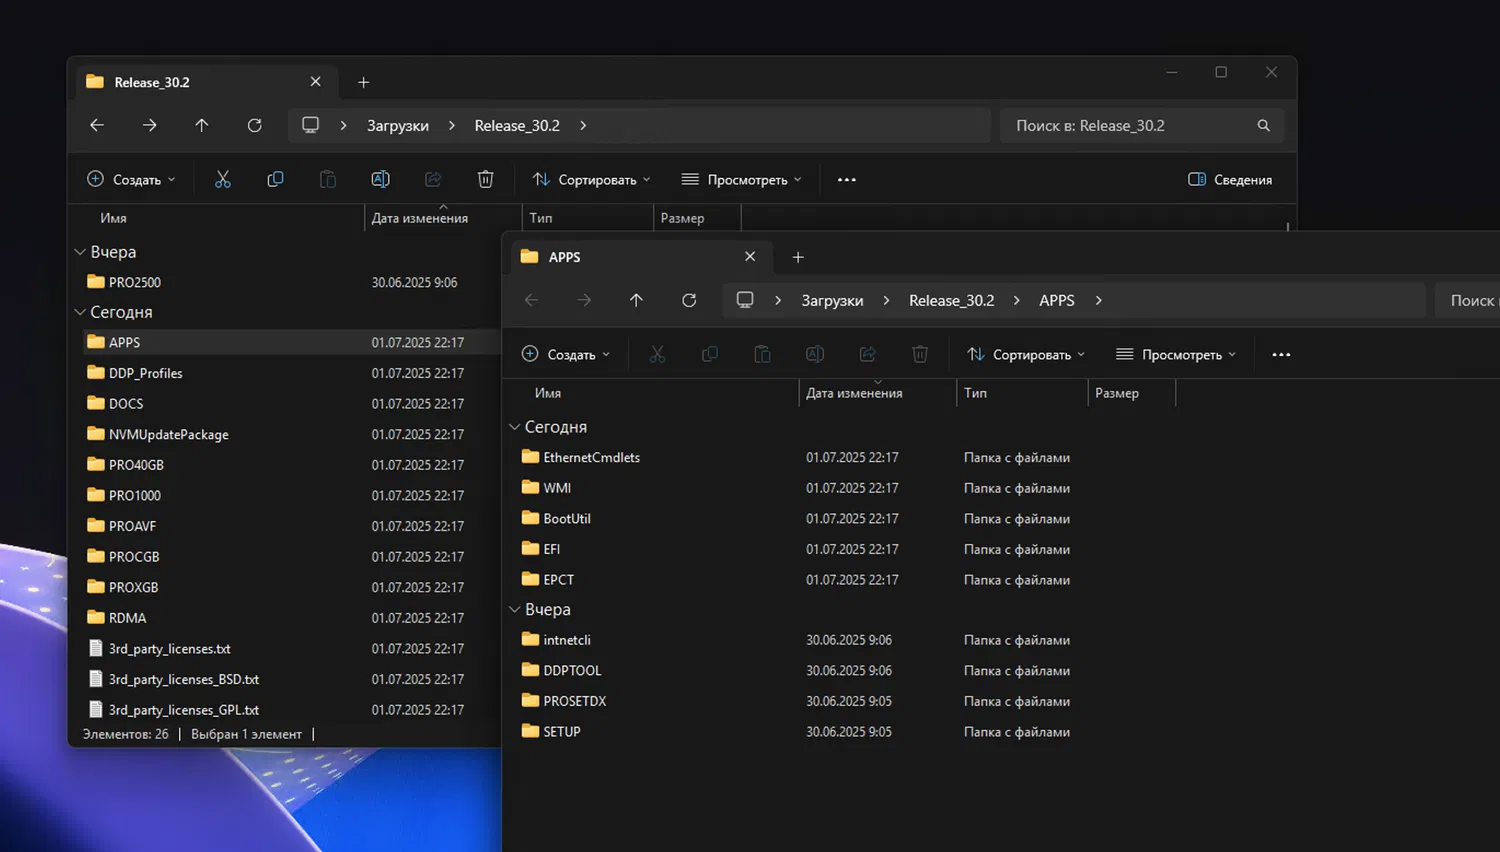Go up one level from the APPS folder
1500x852 pixels.
coord(636,300)
